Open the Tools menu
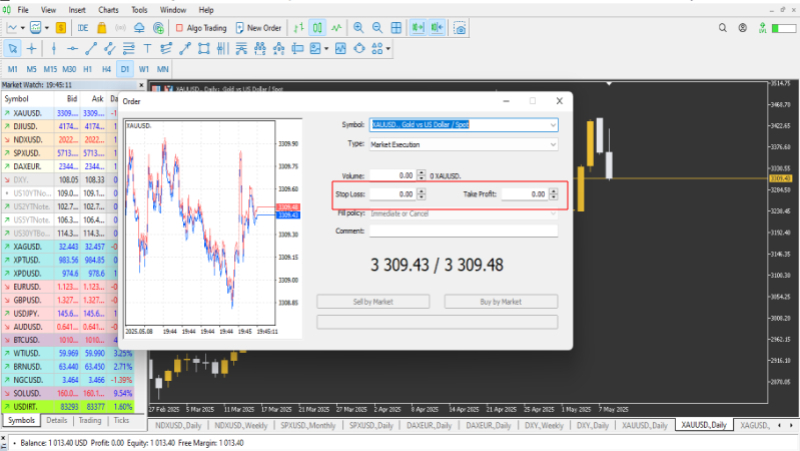The width and height of the screenshot is (800, 451). [x=139, y=10]
